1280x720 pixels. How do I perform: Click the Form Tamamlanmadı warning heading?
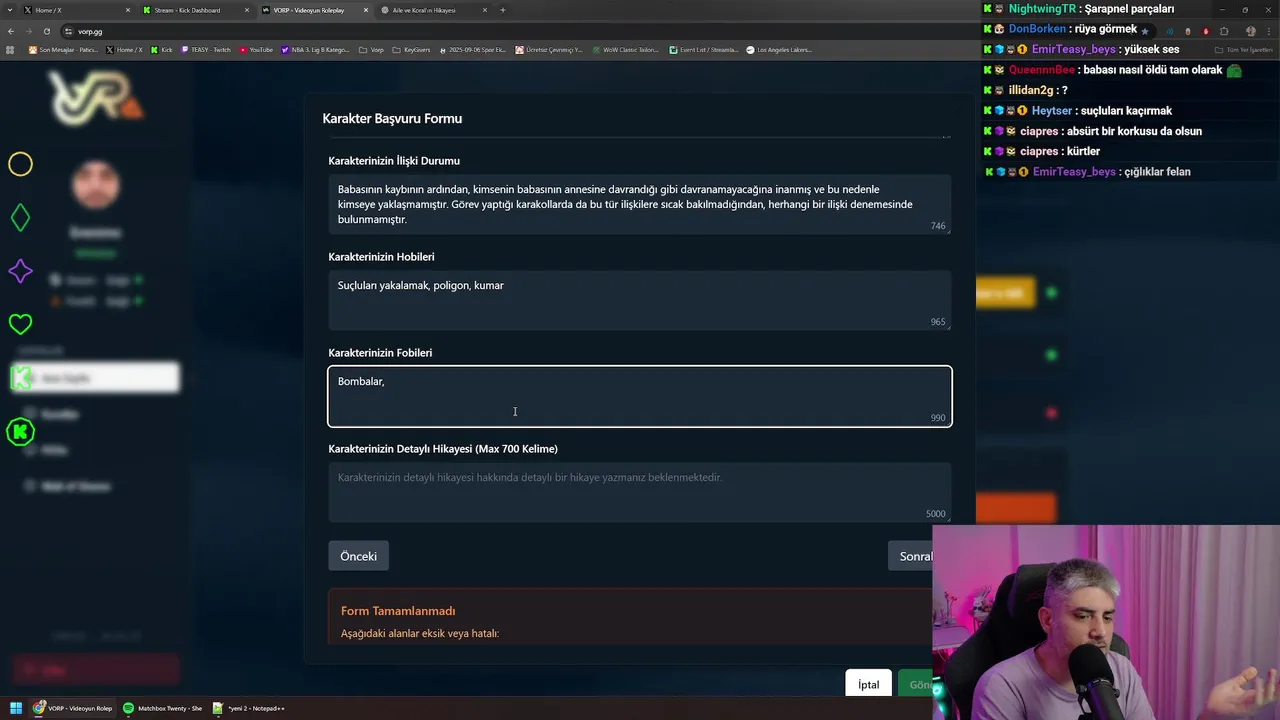point(398,611)
